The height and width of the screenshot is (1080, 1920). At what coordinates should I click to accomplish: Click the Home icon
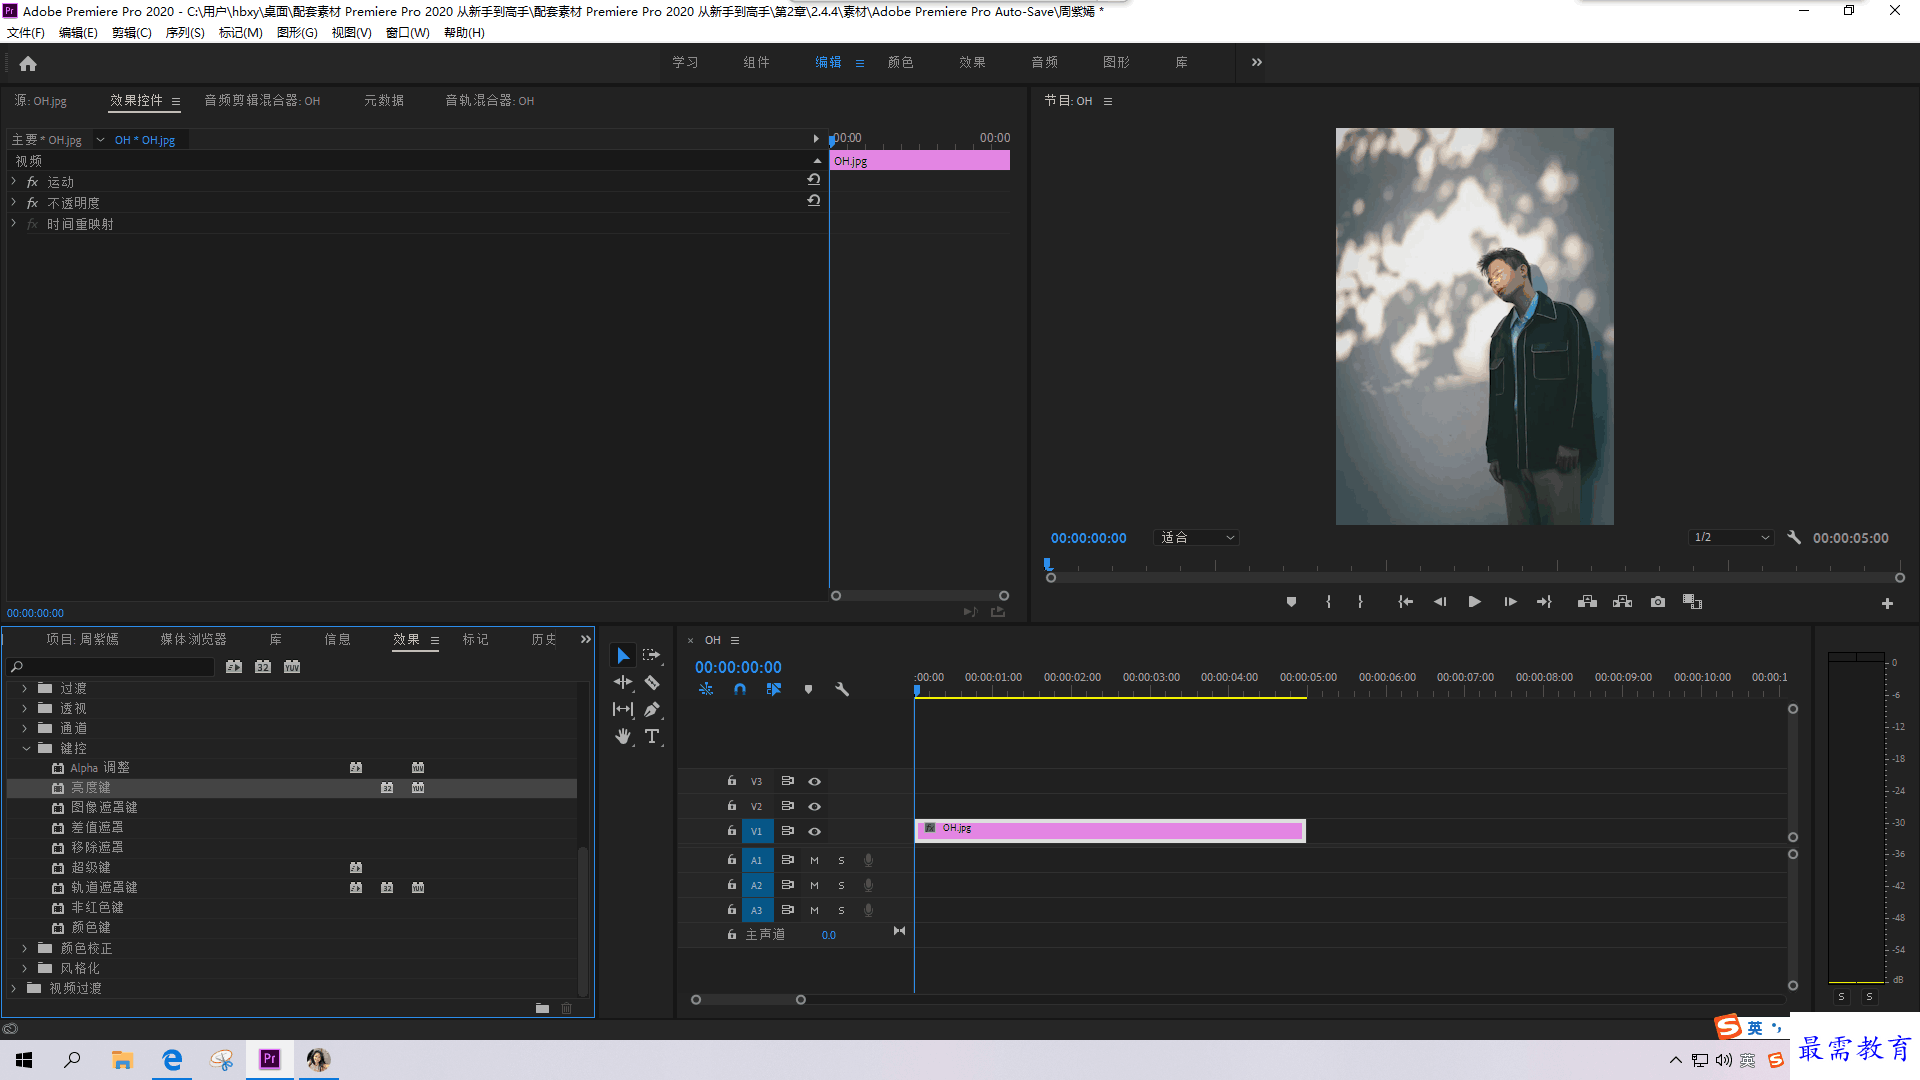28,64
